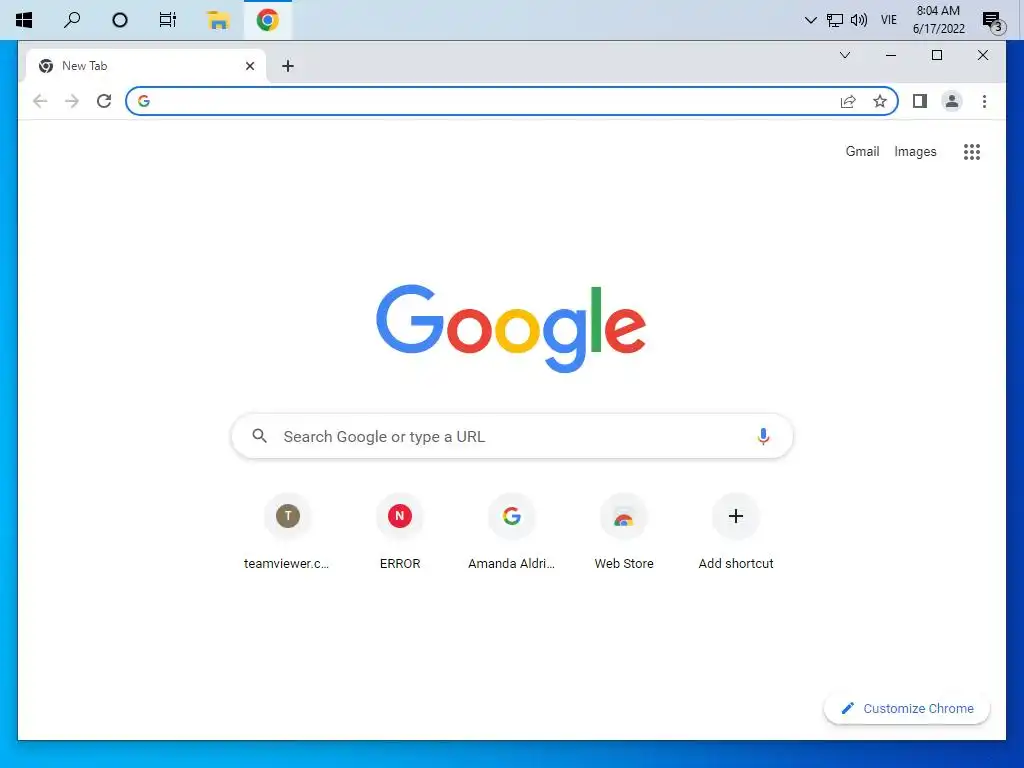Bookmark this tab with star icon

click(x=880, y=101)
